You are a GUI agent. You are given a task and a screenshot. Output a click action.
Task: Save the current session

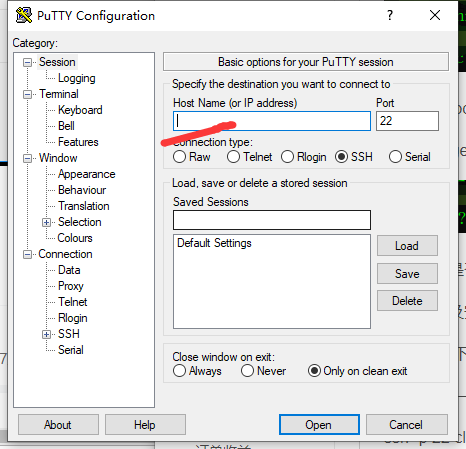[x=407, y=274]
